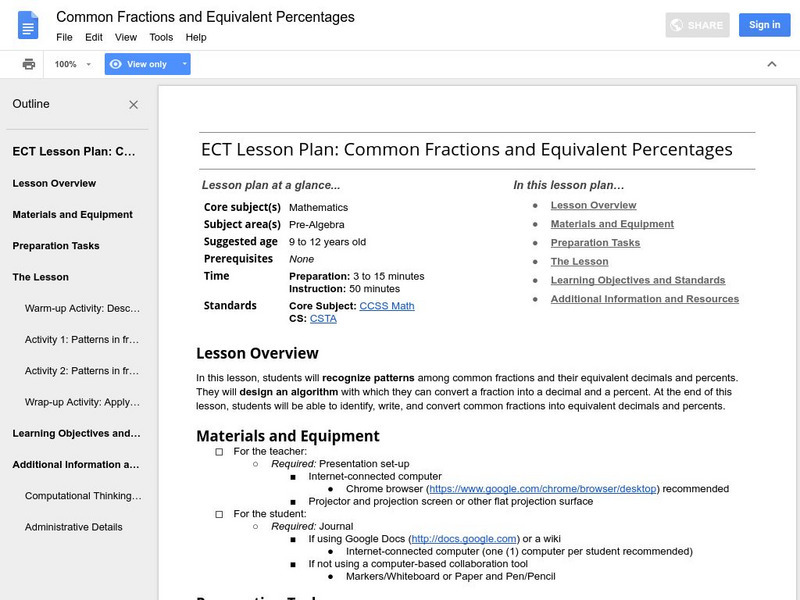Open the zoom level dropdown at 100%

pos(73,64)
